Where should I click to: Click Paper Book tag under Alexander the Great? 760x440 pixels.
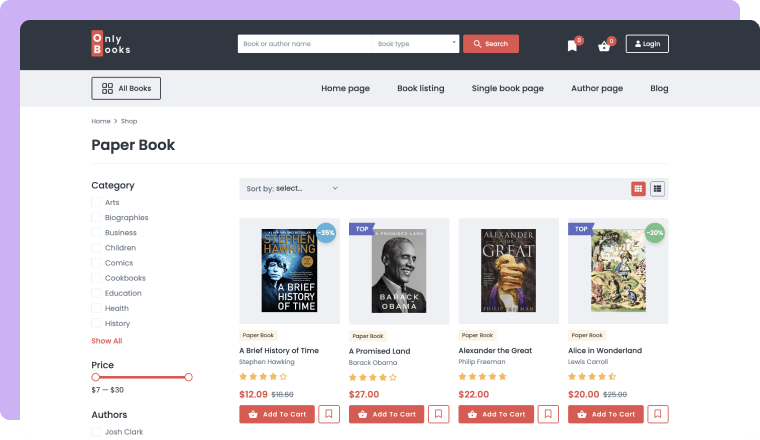coord(477,335)
